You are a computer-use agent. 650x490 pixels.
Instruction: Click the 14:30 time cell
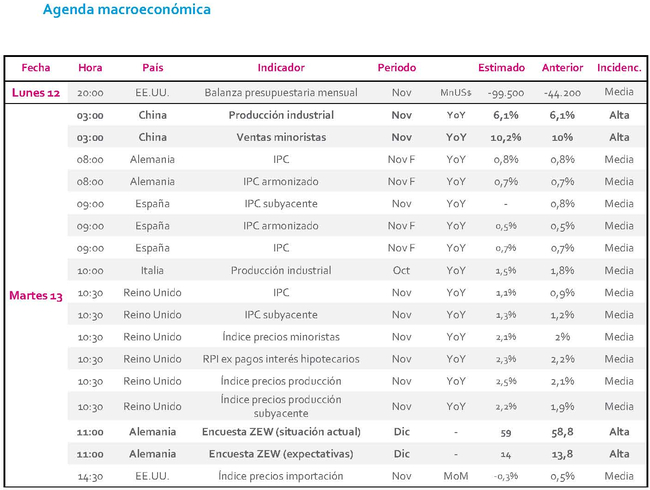pyautogui.click(x=90, y=476)
